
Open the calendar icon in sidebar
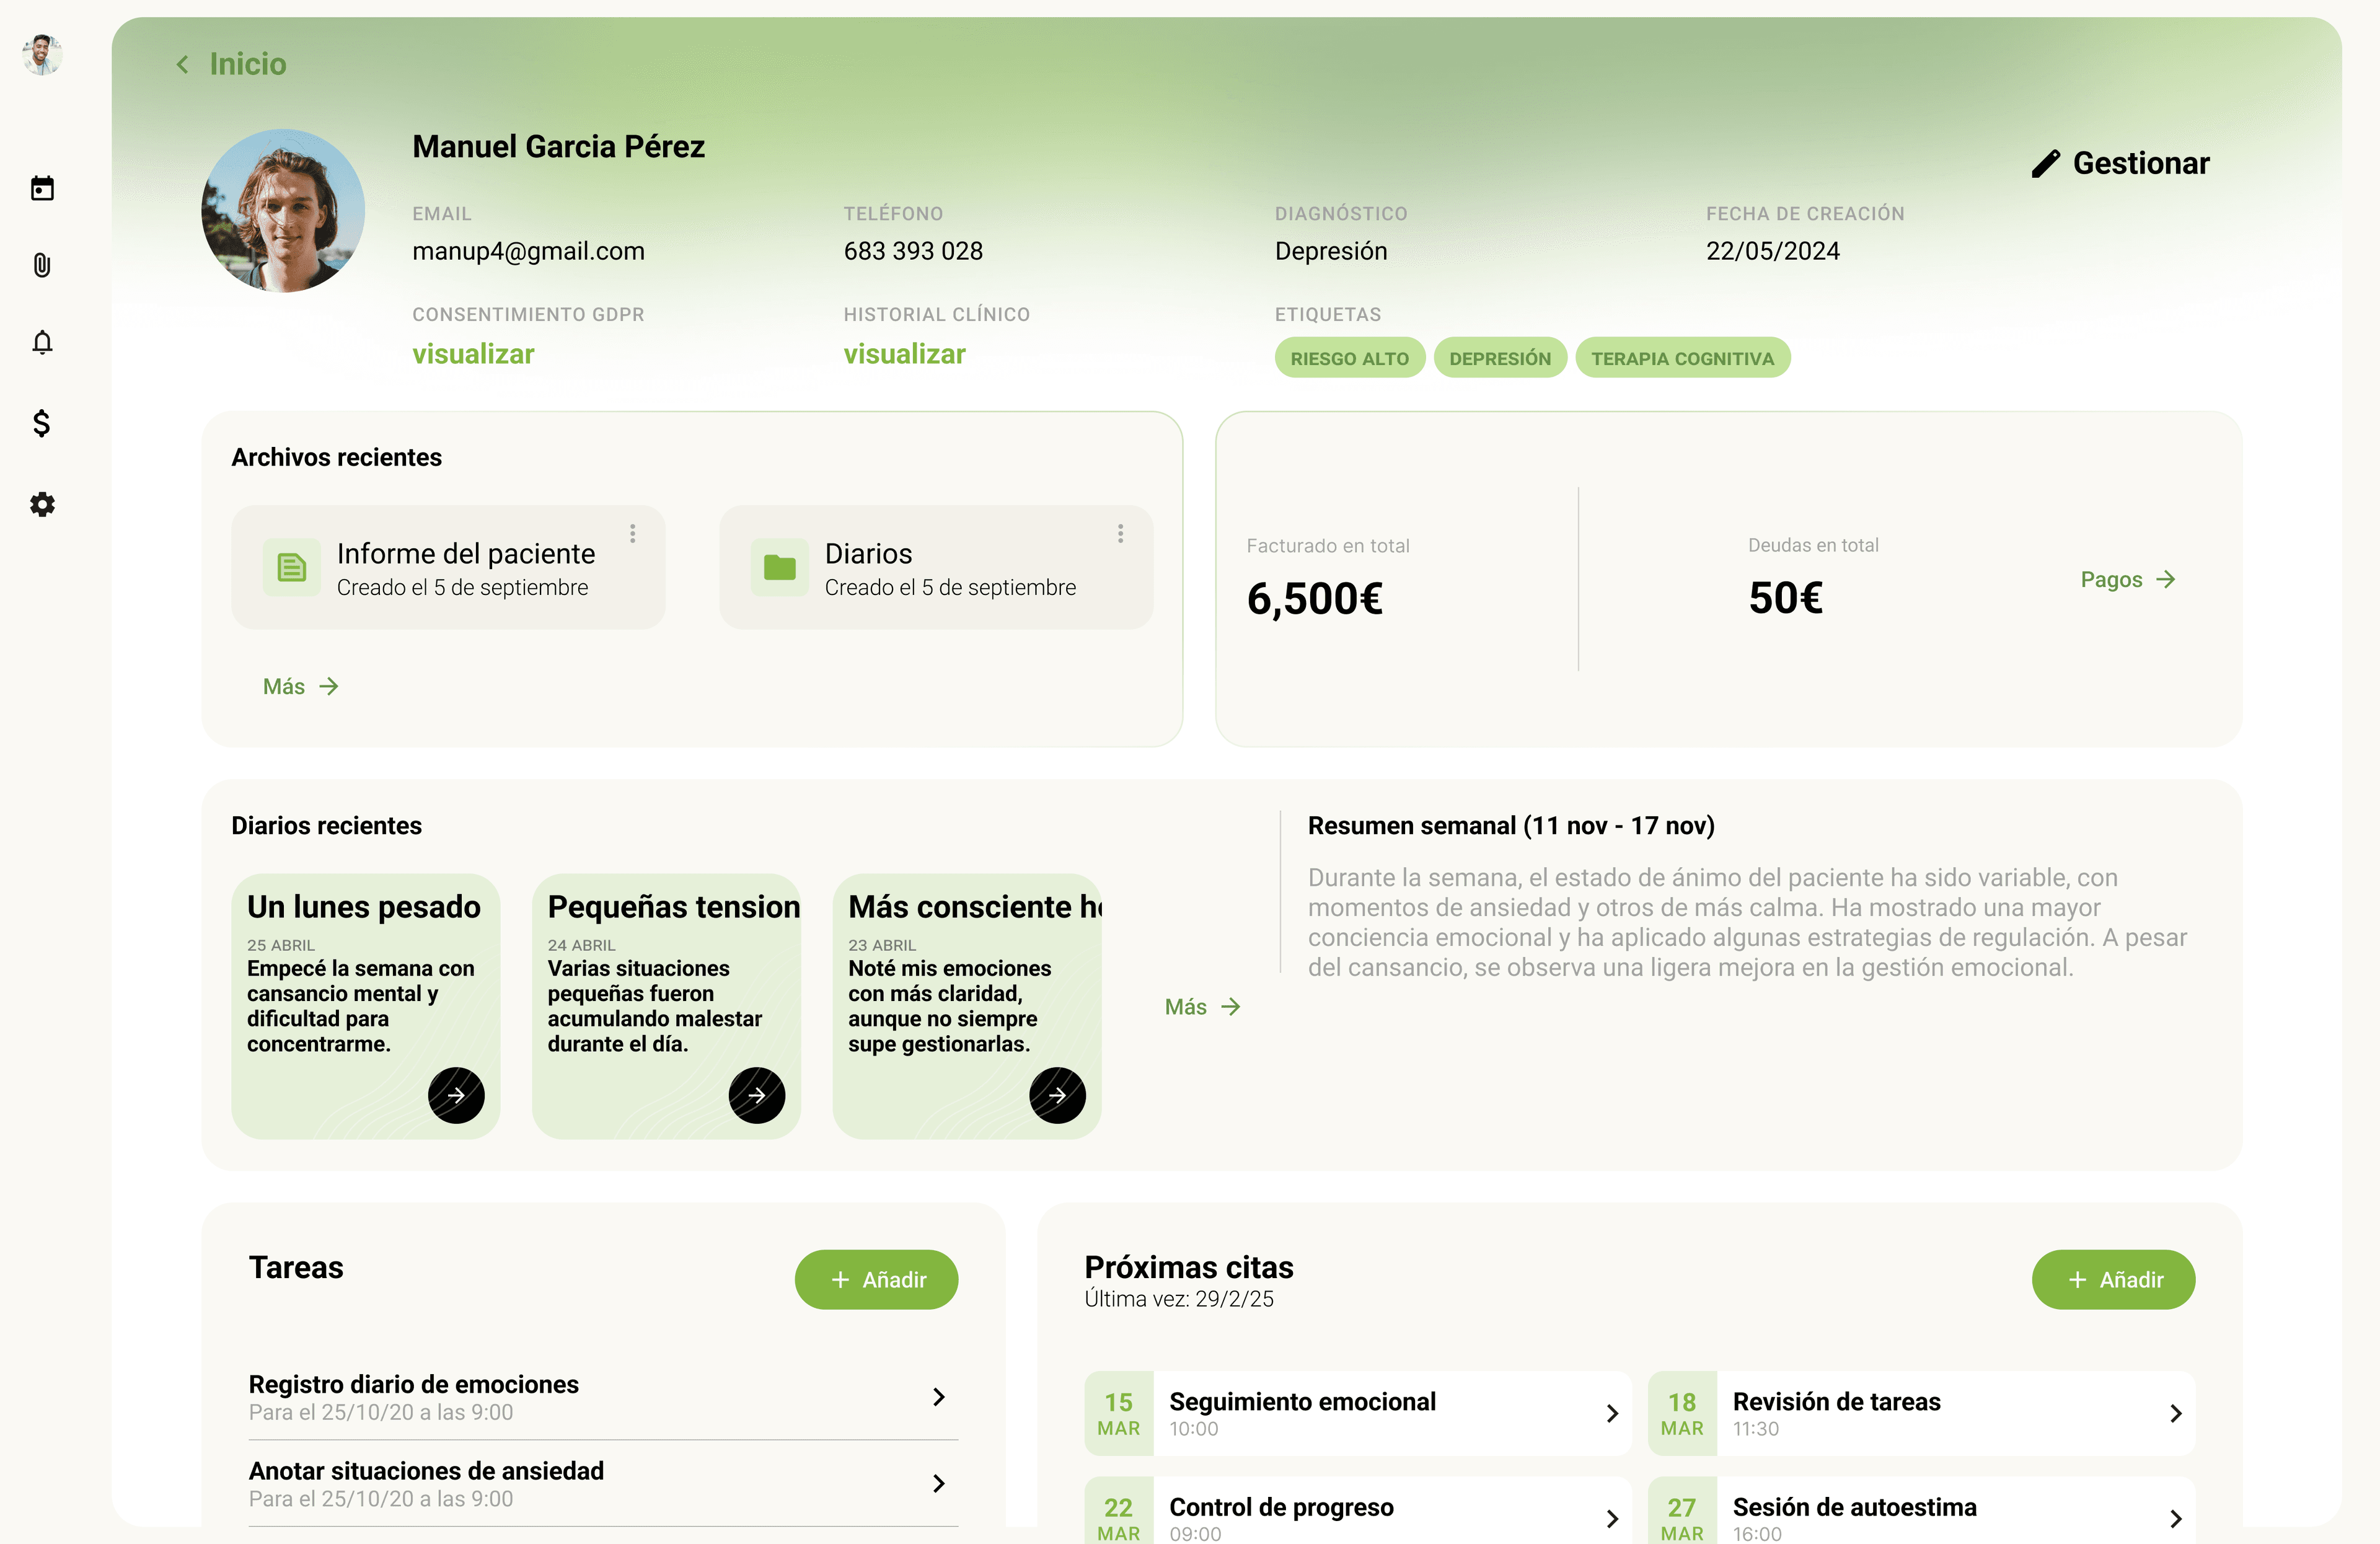click(42, 188)
